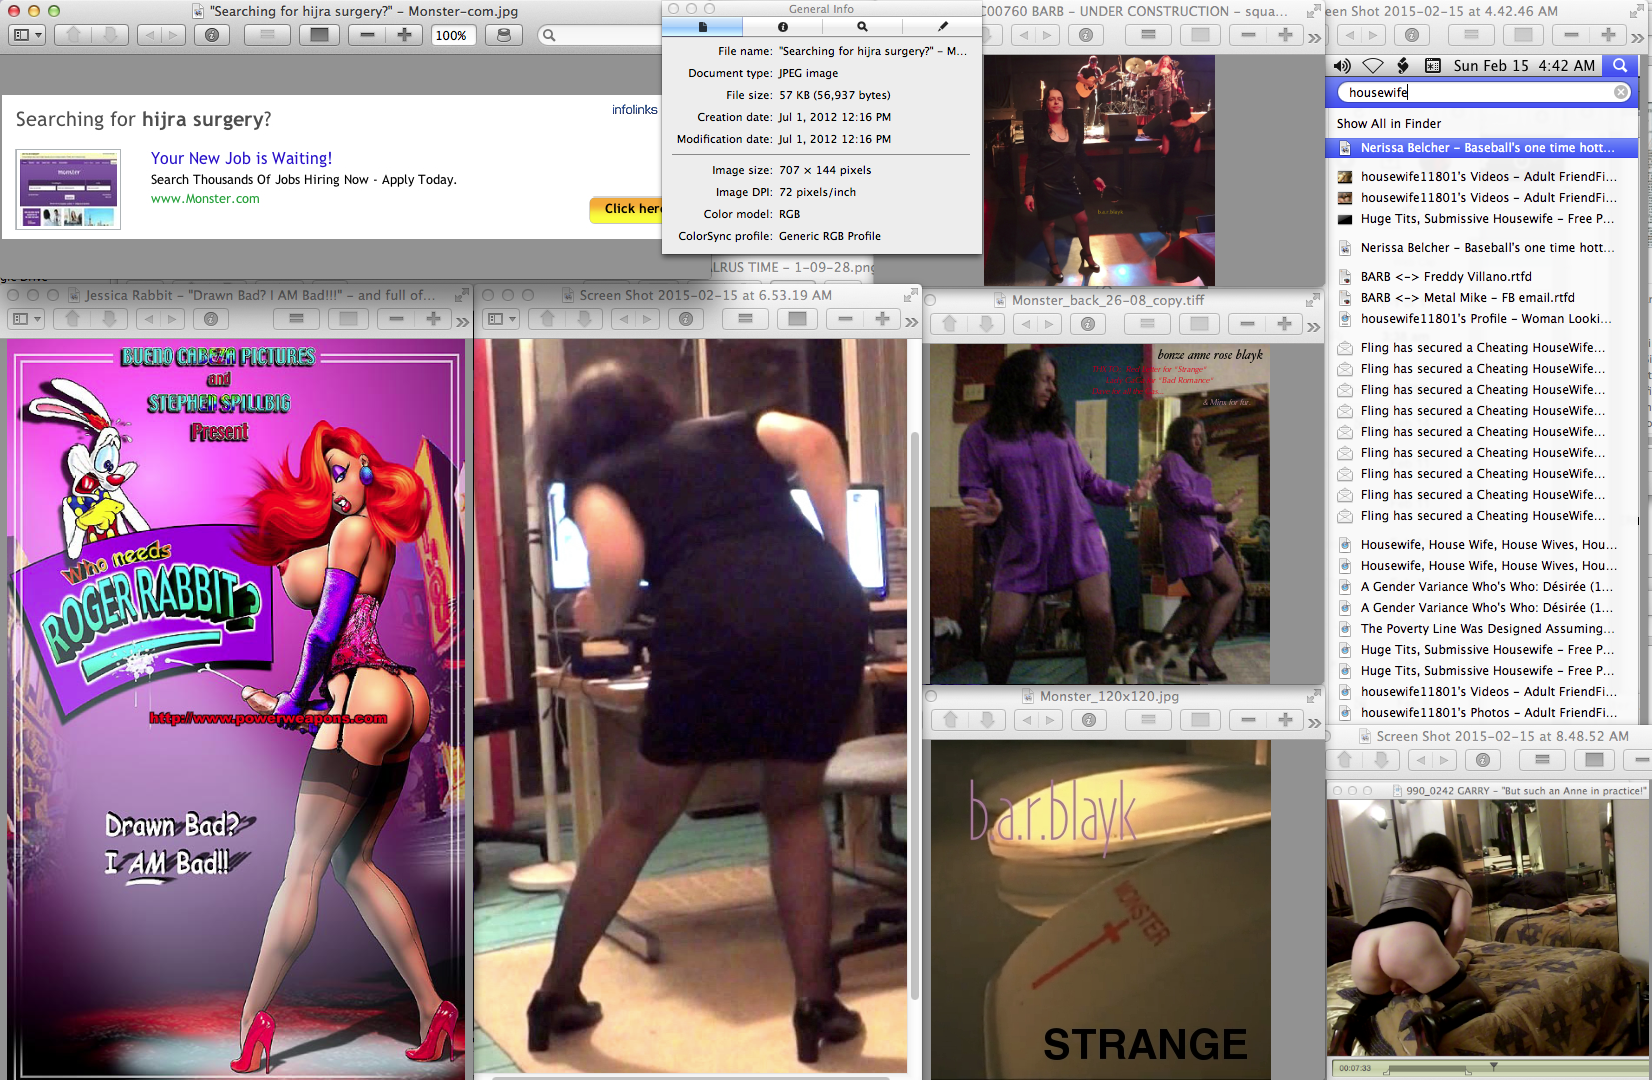The image size is (1652, 1080).
Task: Zoom in in Screen Shot 4.42.46 window
Action: 1608,35
